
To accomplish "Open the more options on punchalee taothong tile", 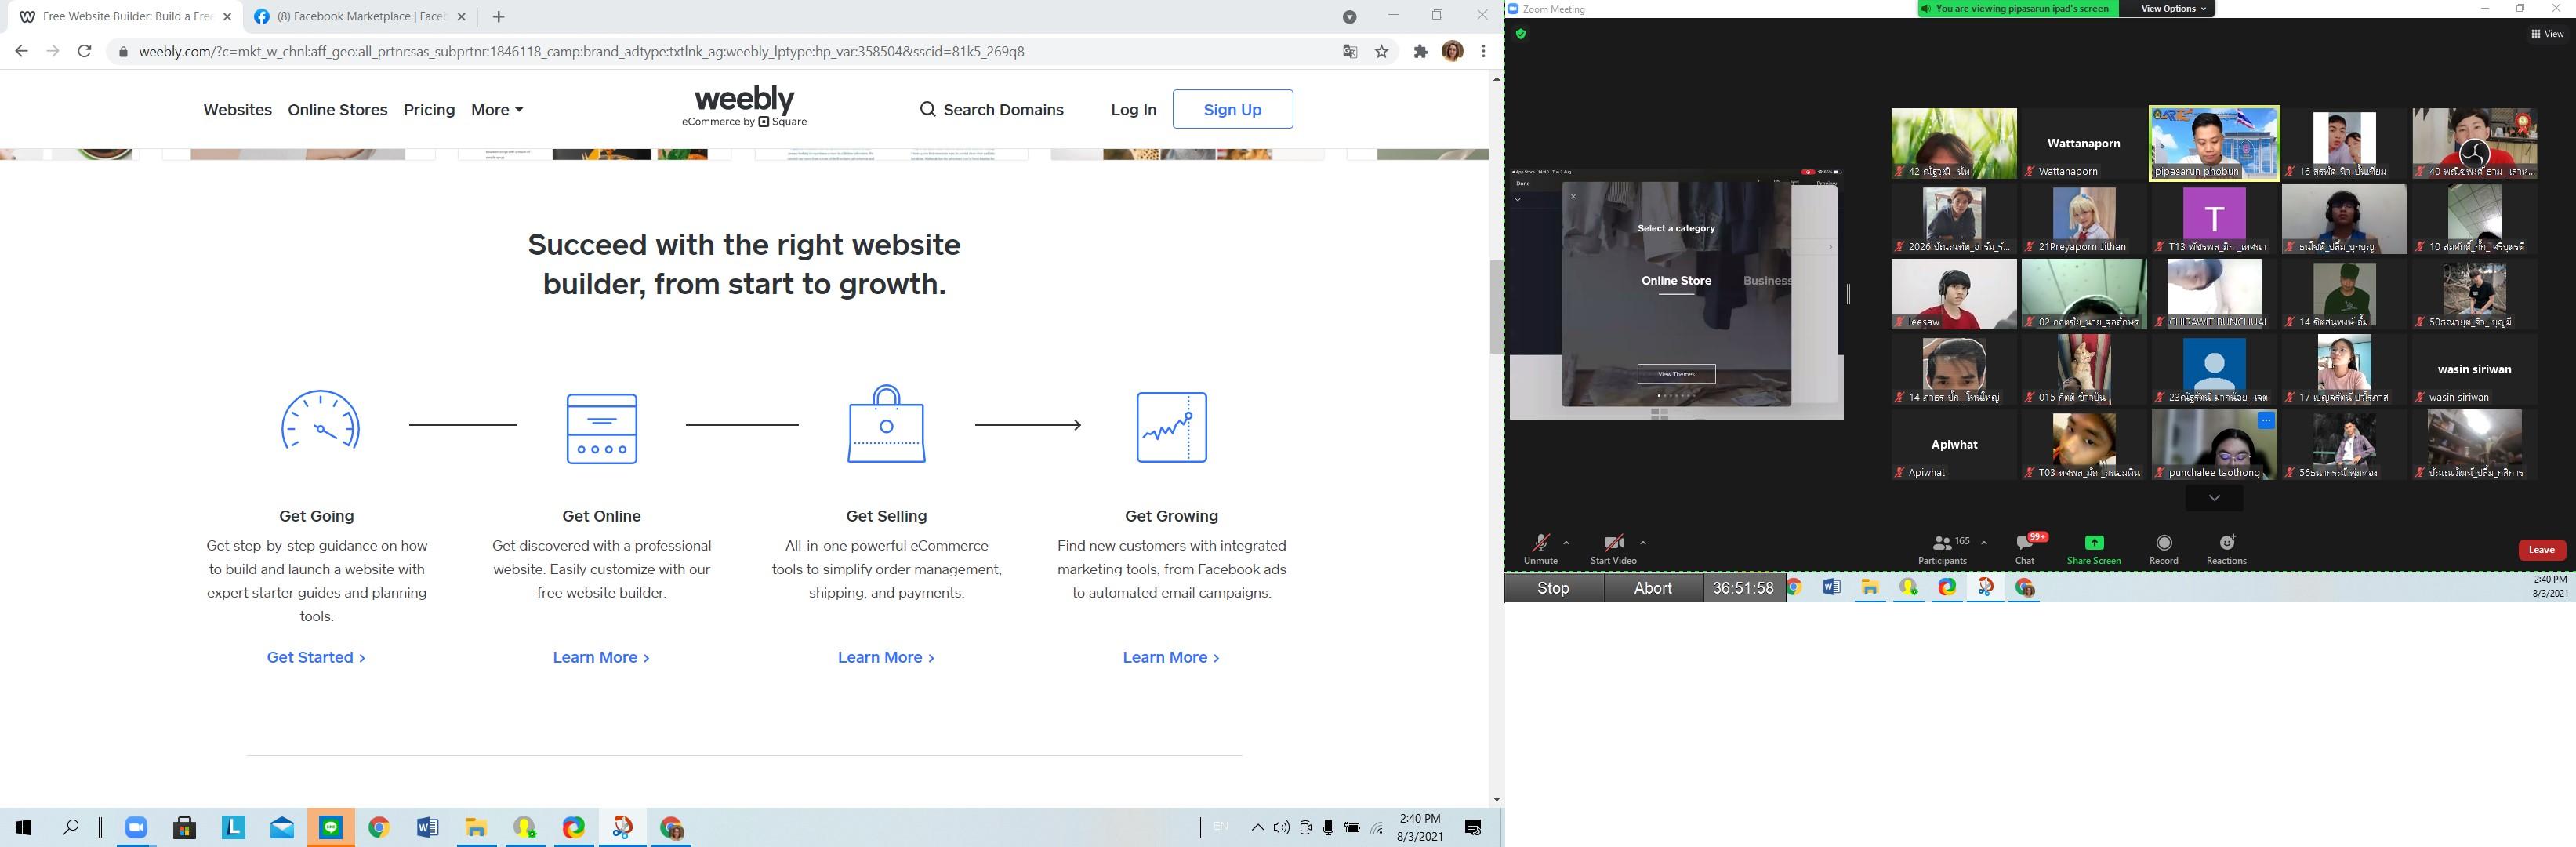I will (2266, 421).
